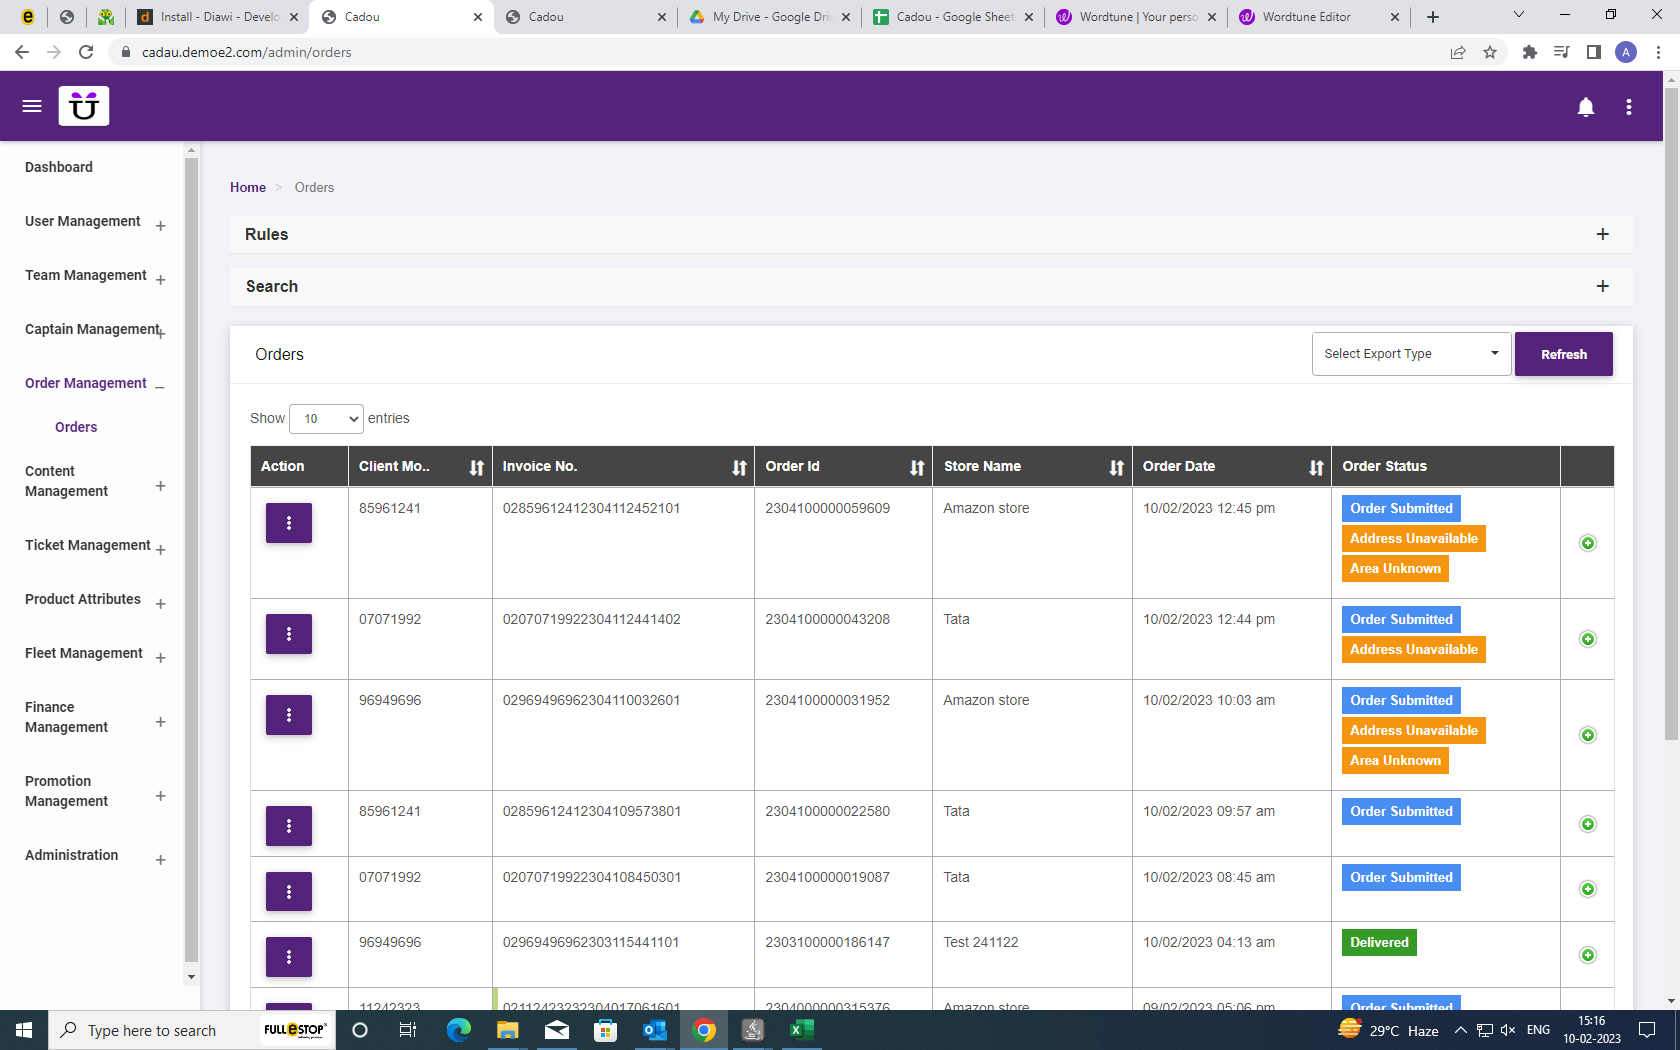Viewport: 1680px width, 1050px height.
Task: Open Windows Start menu
Action: click(x=24, y=1030)
